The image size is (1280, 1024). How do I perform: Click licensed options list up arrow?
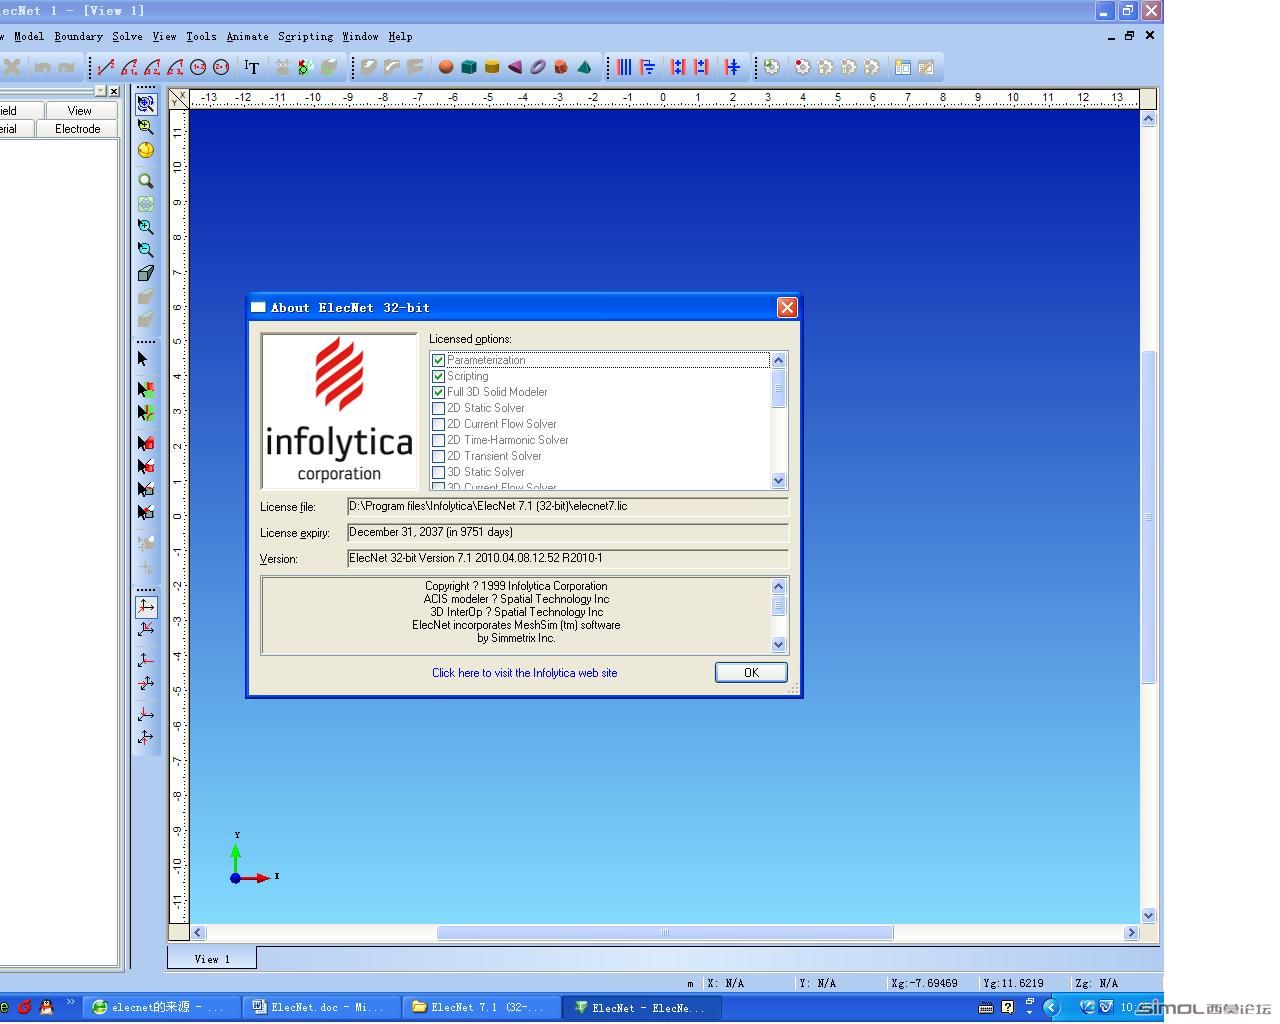coord(779,360)
